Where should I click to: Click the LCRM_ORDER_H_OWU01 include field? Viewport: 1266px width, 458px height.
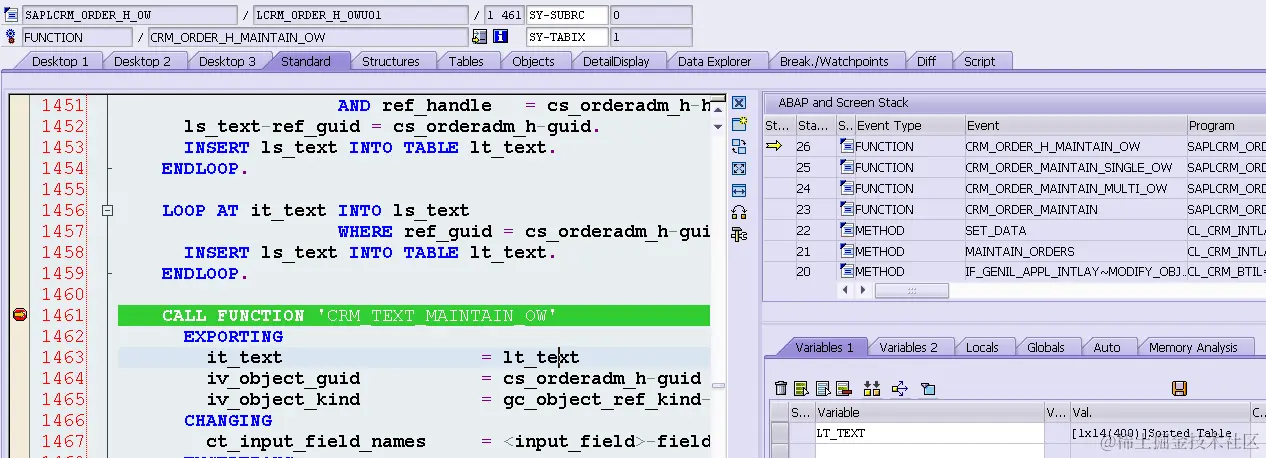click(361, 15)
